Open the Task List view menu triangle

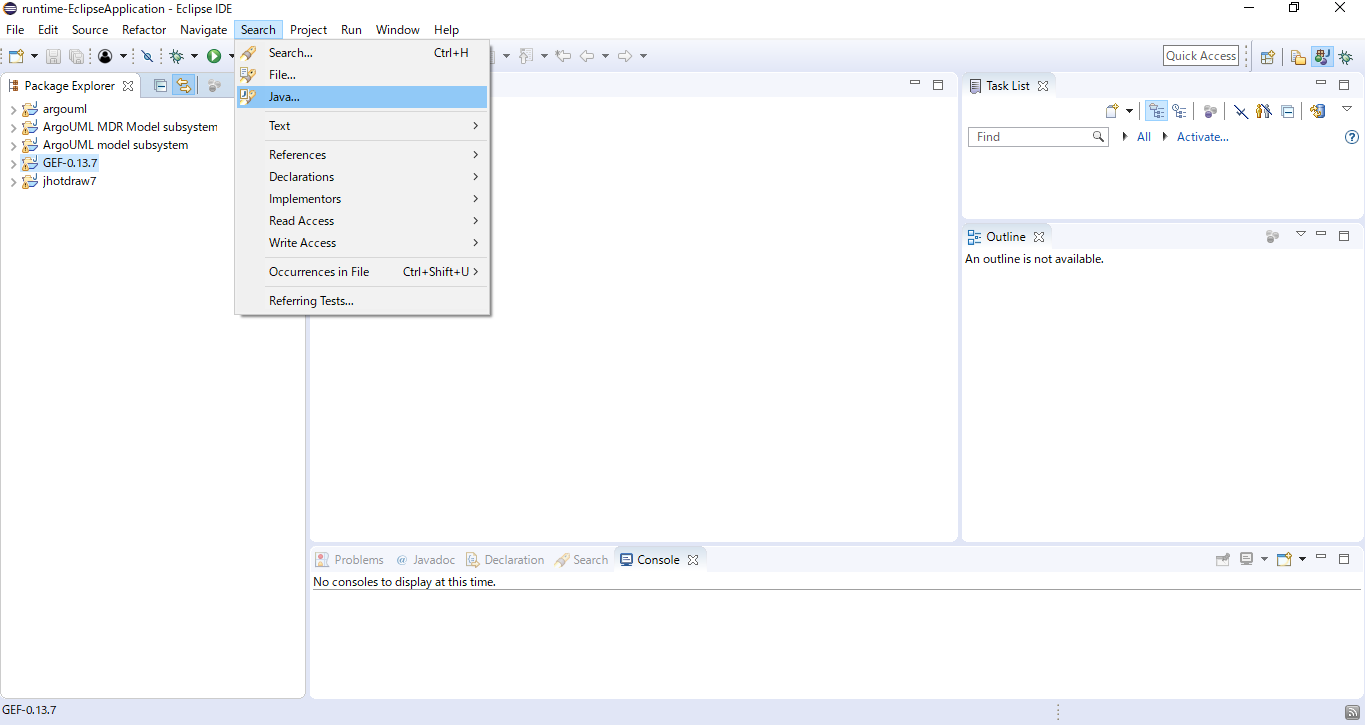[1347, 108]
